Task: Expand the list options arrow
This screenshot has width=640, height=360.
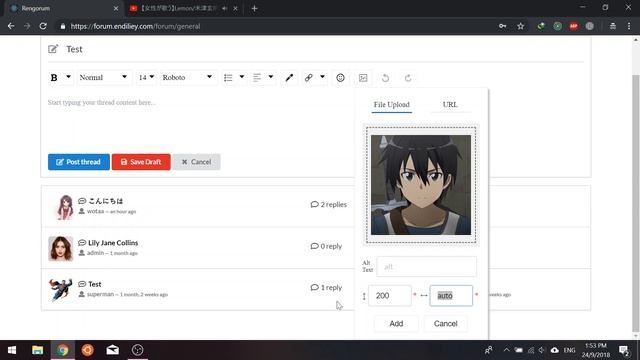Action: coord(242,77)
